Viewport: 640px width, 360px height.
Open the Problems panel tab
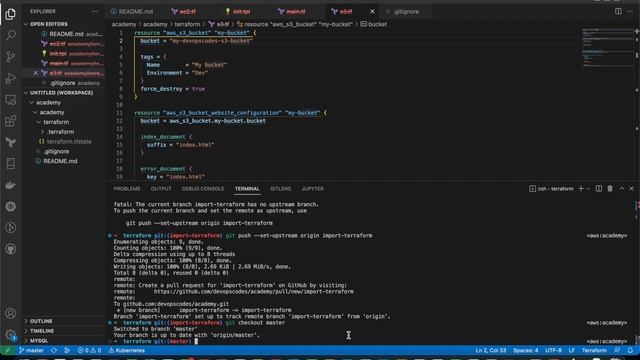(x=127, y=189)
